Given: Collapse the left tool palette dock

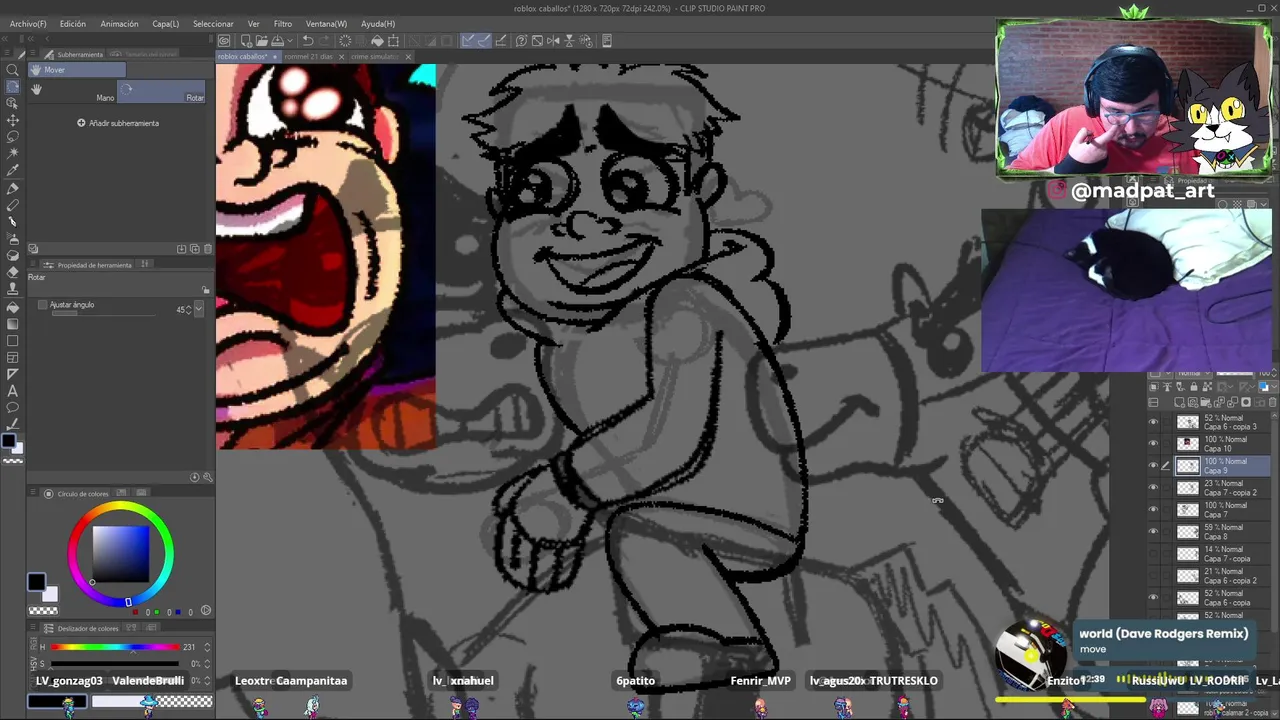Looking at the screenshot, I should click(x=7, y=37).
